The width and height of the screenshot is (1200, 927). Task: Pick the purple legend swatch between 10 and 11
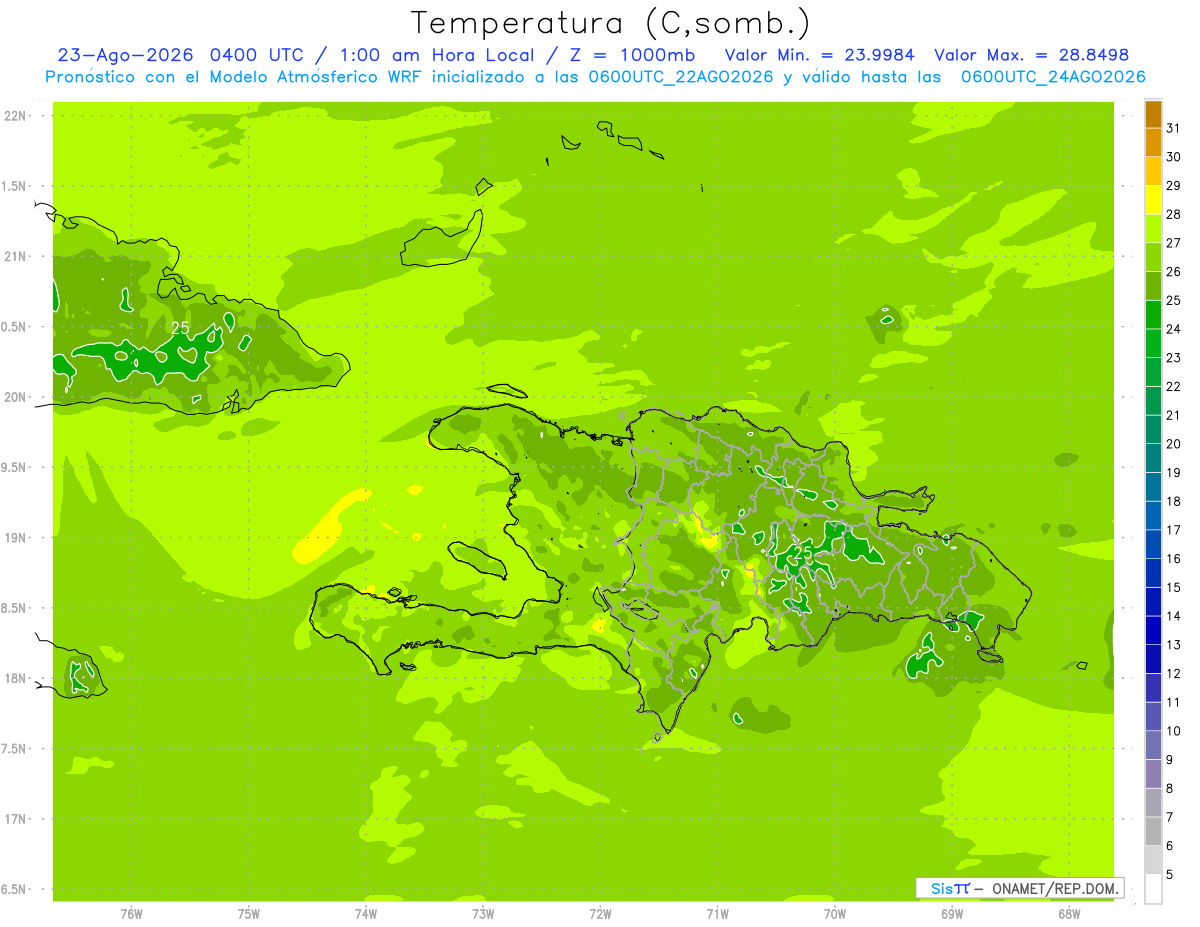coord(1153,717)
